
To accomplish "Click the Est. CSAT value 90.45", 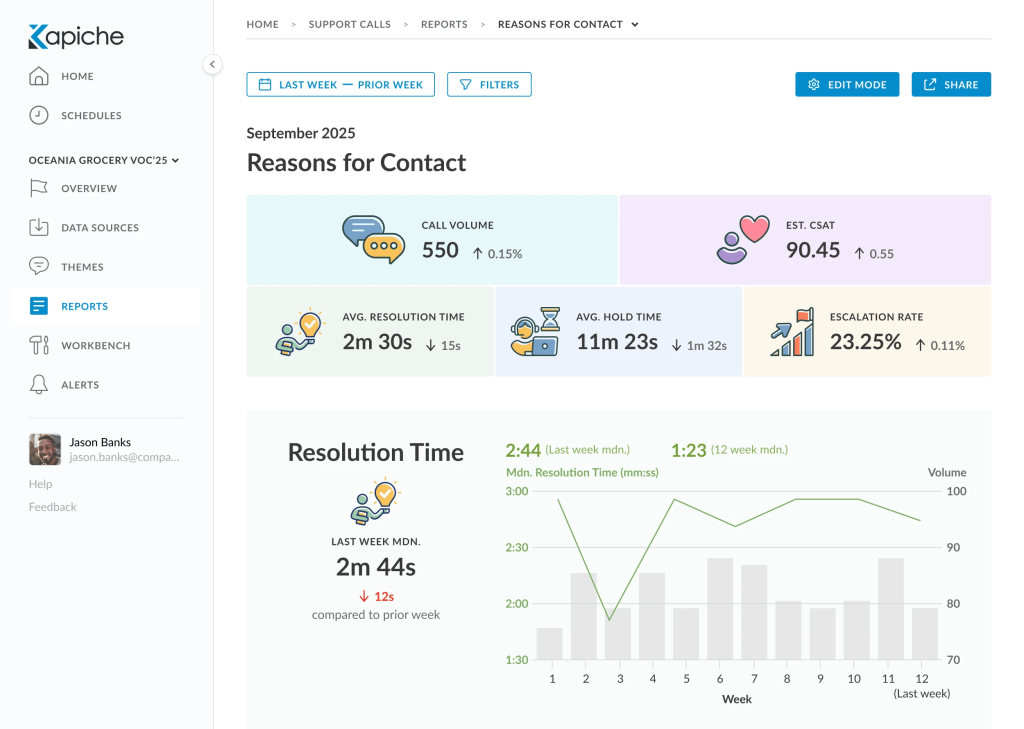I will point(813,250).
